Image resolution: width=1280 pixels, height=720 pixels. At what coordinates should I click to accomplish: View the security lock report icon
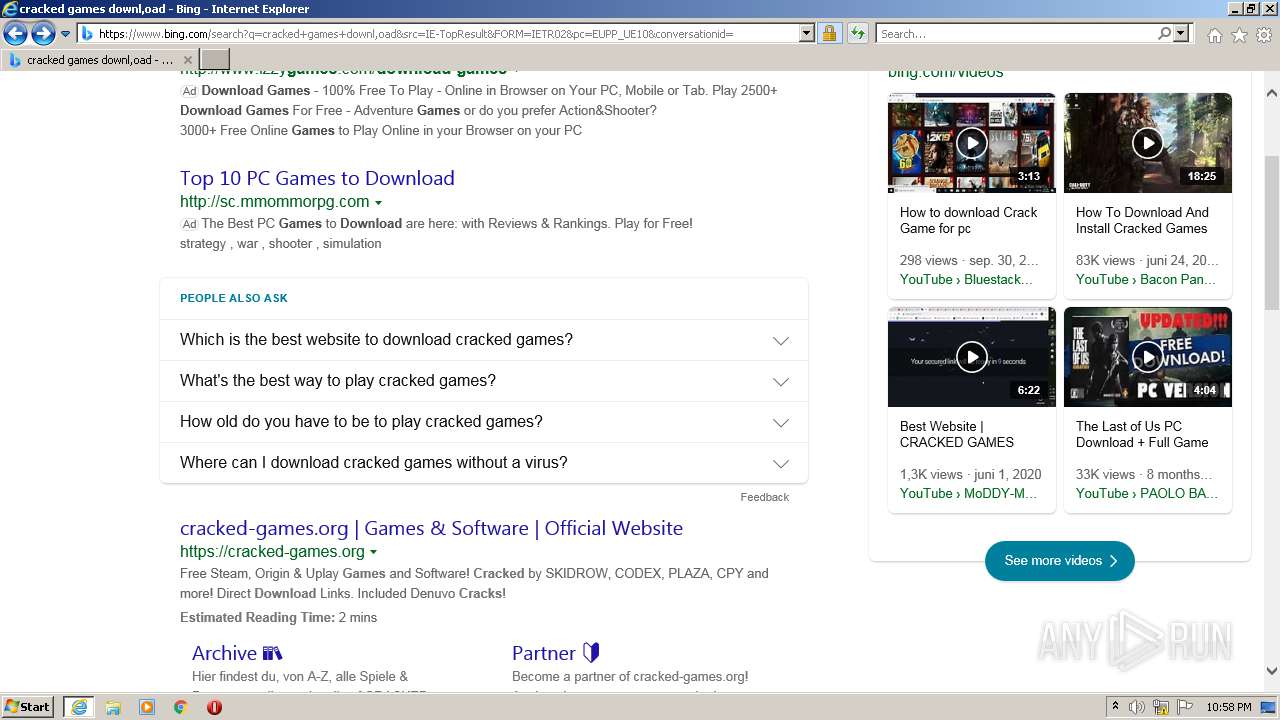[829, 34]
